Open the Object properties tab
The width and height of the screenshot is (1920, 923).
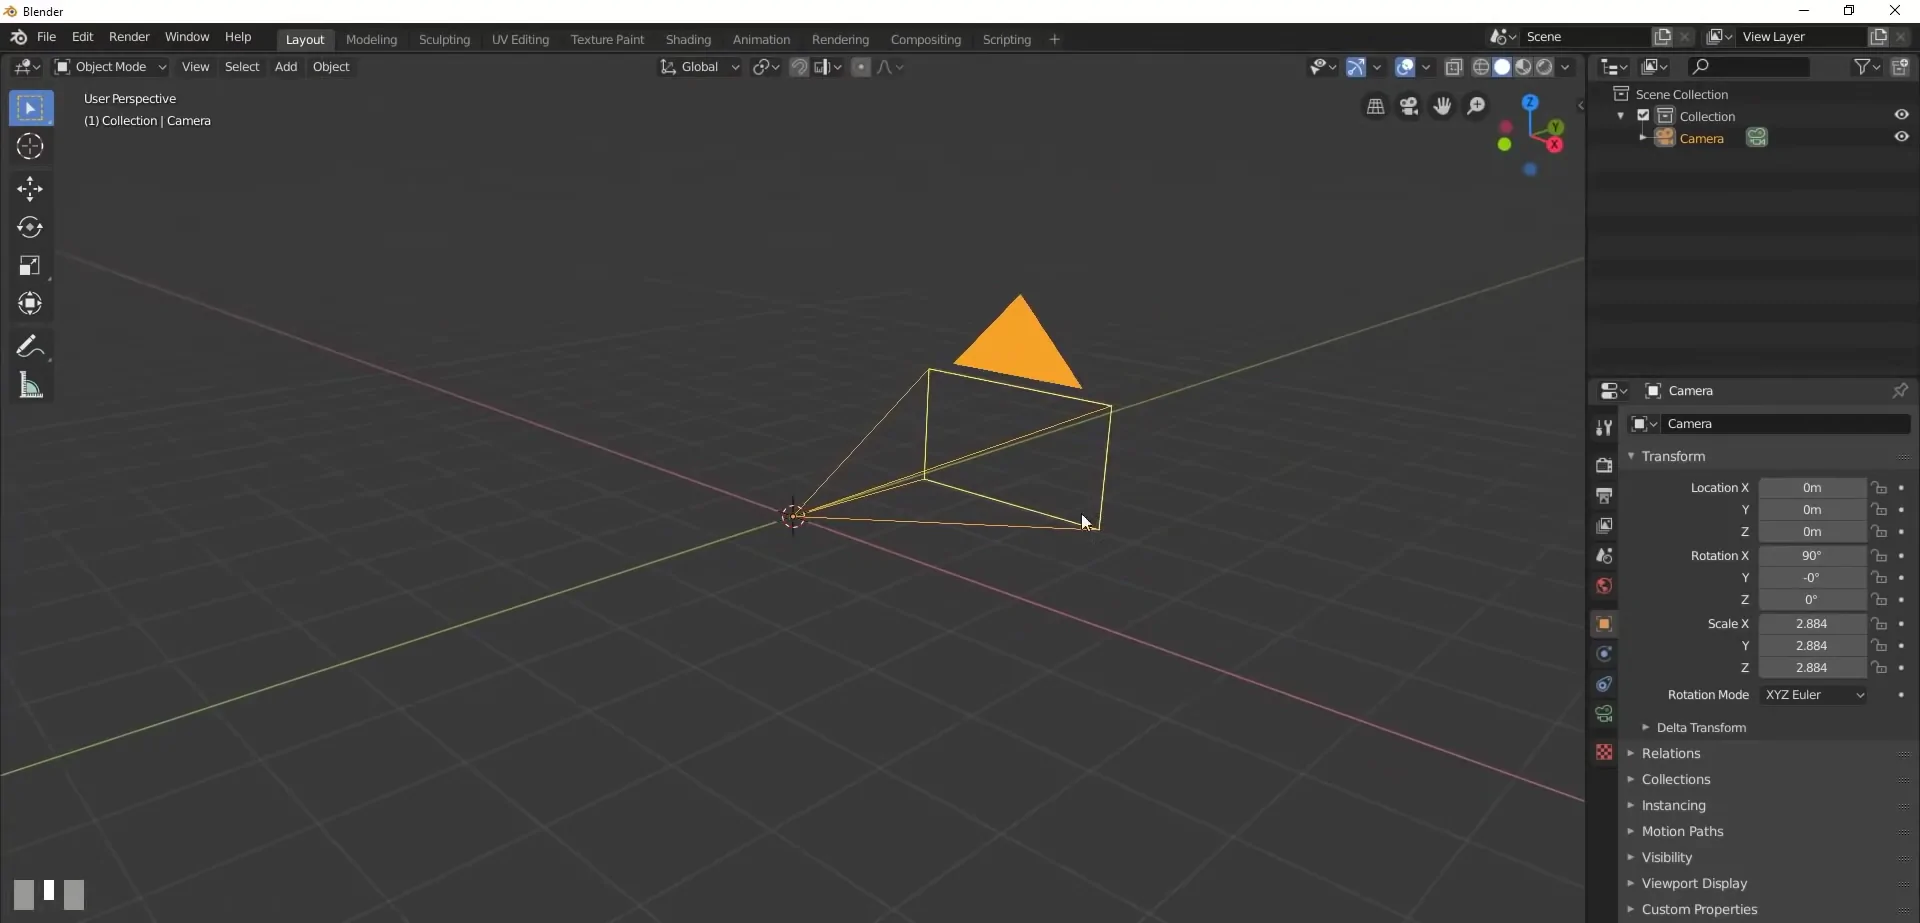[1604, 624]
